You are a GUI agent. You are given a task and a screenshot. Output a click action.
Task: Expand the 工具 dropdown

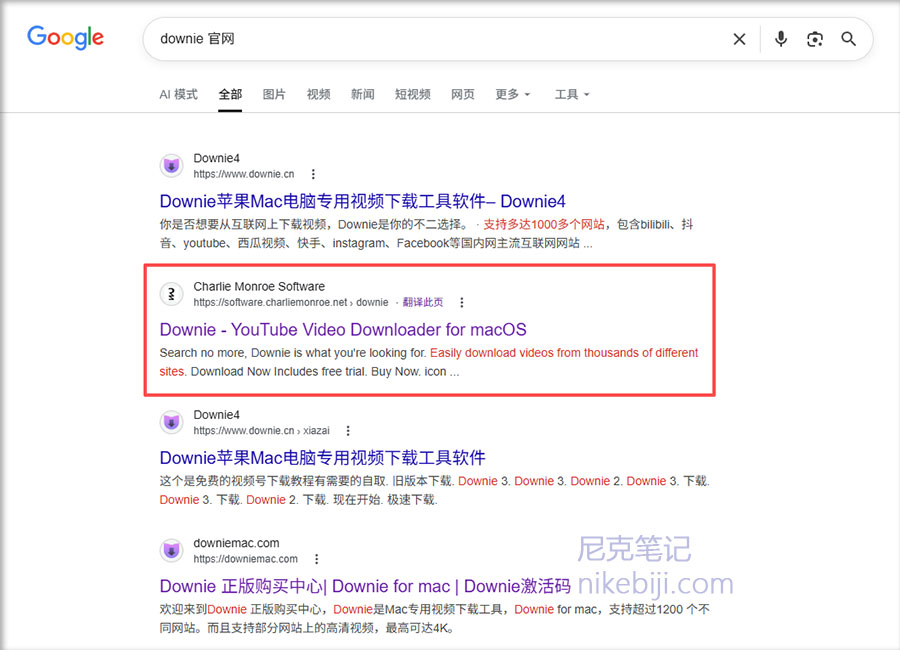pyautogui.click(x=572, y=94)
